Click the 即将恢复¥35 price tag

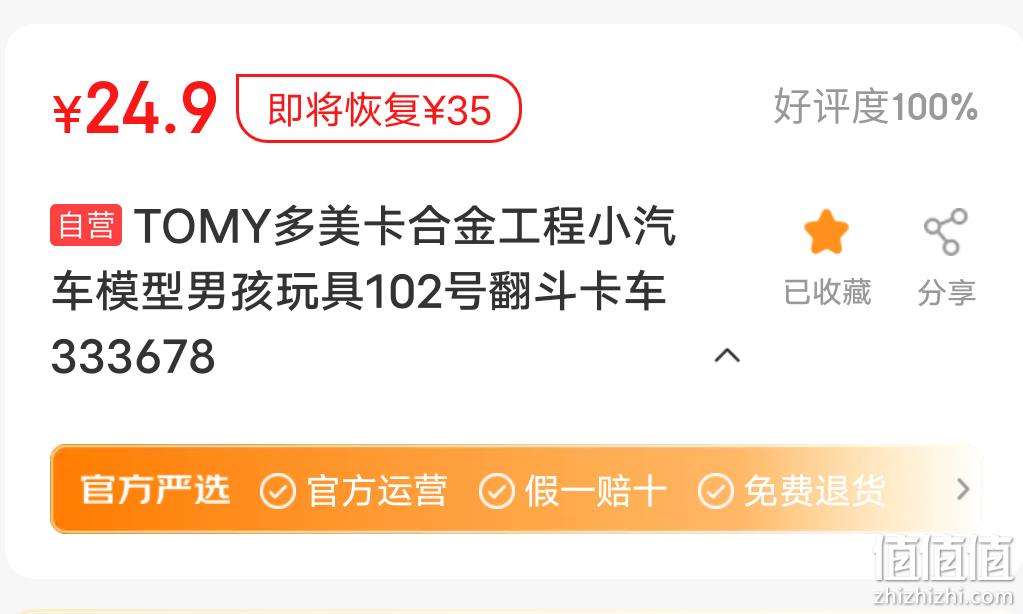[x=378, y=108]
